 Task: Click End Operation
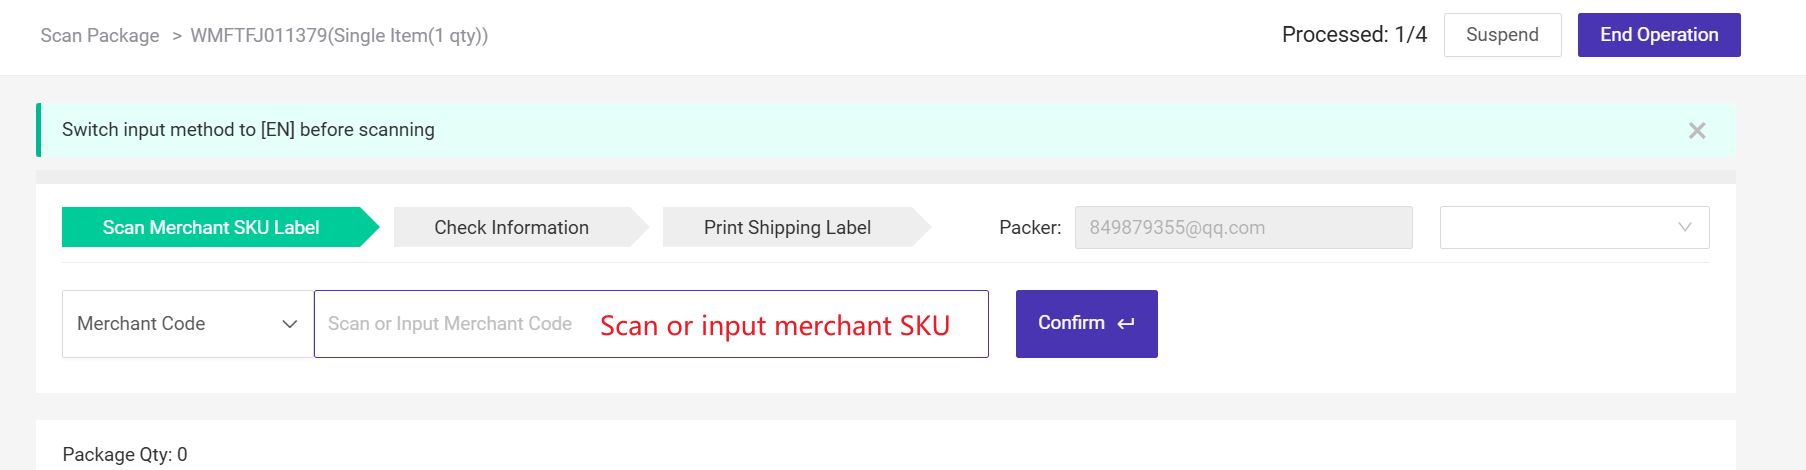point(1659,35)
